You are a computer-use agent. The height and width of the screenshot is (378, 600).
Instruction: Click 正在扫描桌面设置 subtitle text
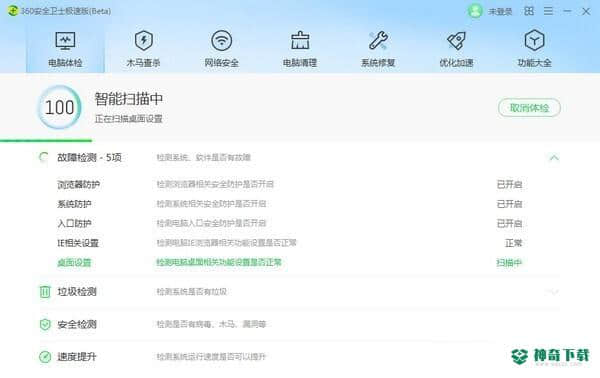point(129,119)
